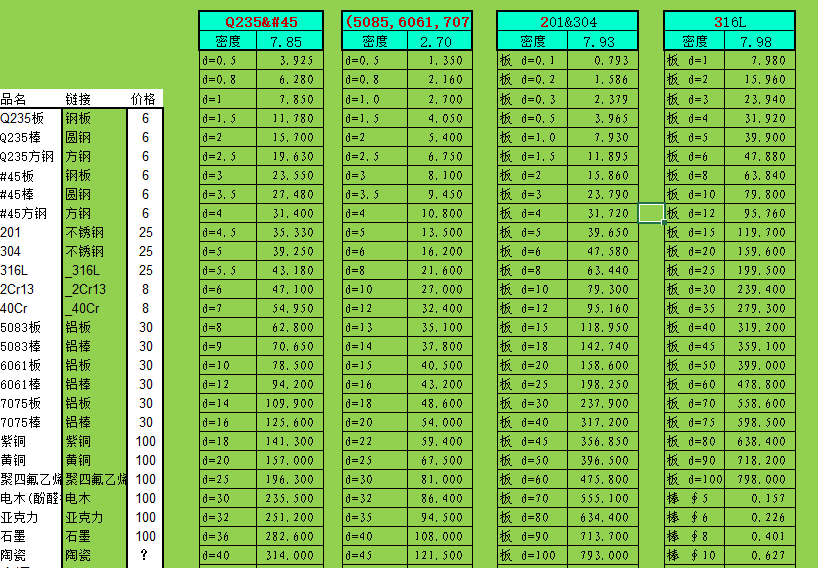Click value 793.000 in the 201&304 table
The width and height of the screenshot is (818, 568).
pyautogui.click(x=603, y=555)
